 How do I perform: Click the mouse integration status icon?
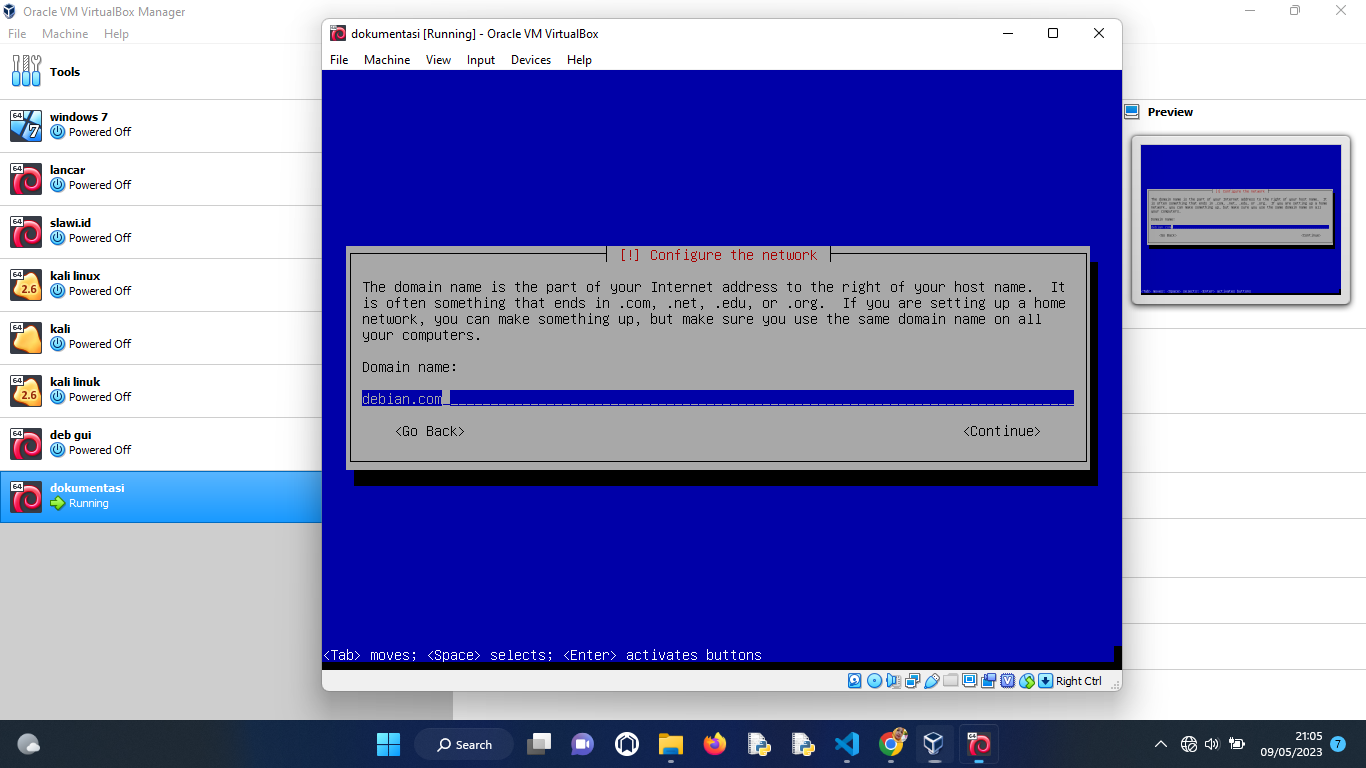1027,681
